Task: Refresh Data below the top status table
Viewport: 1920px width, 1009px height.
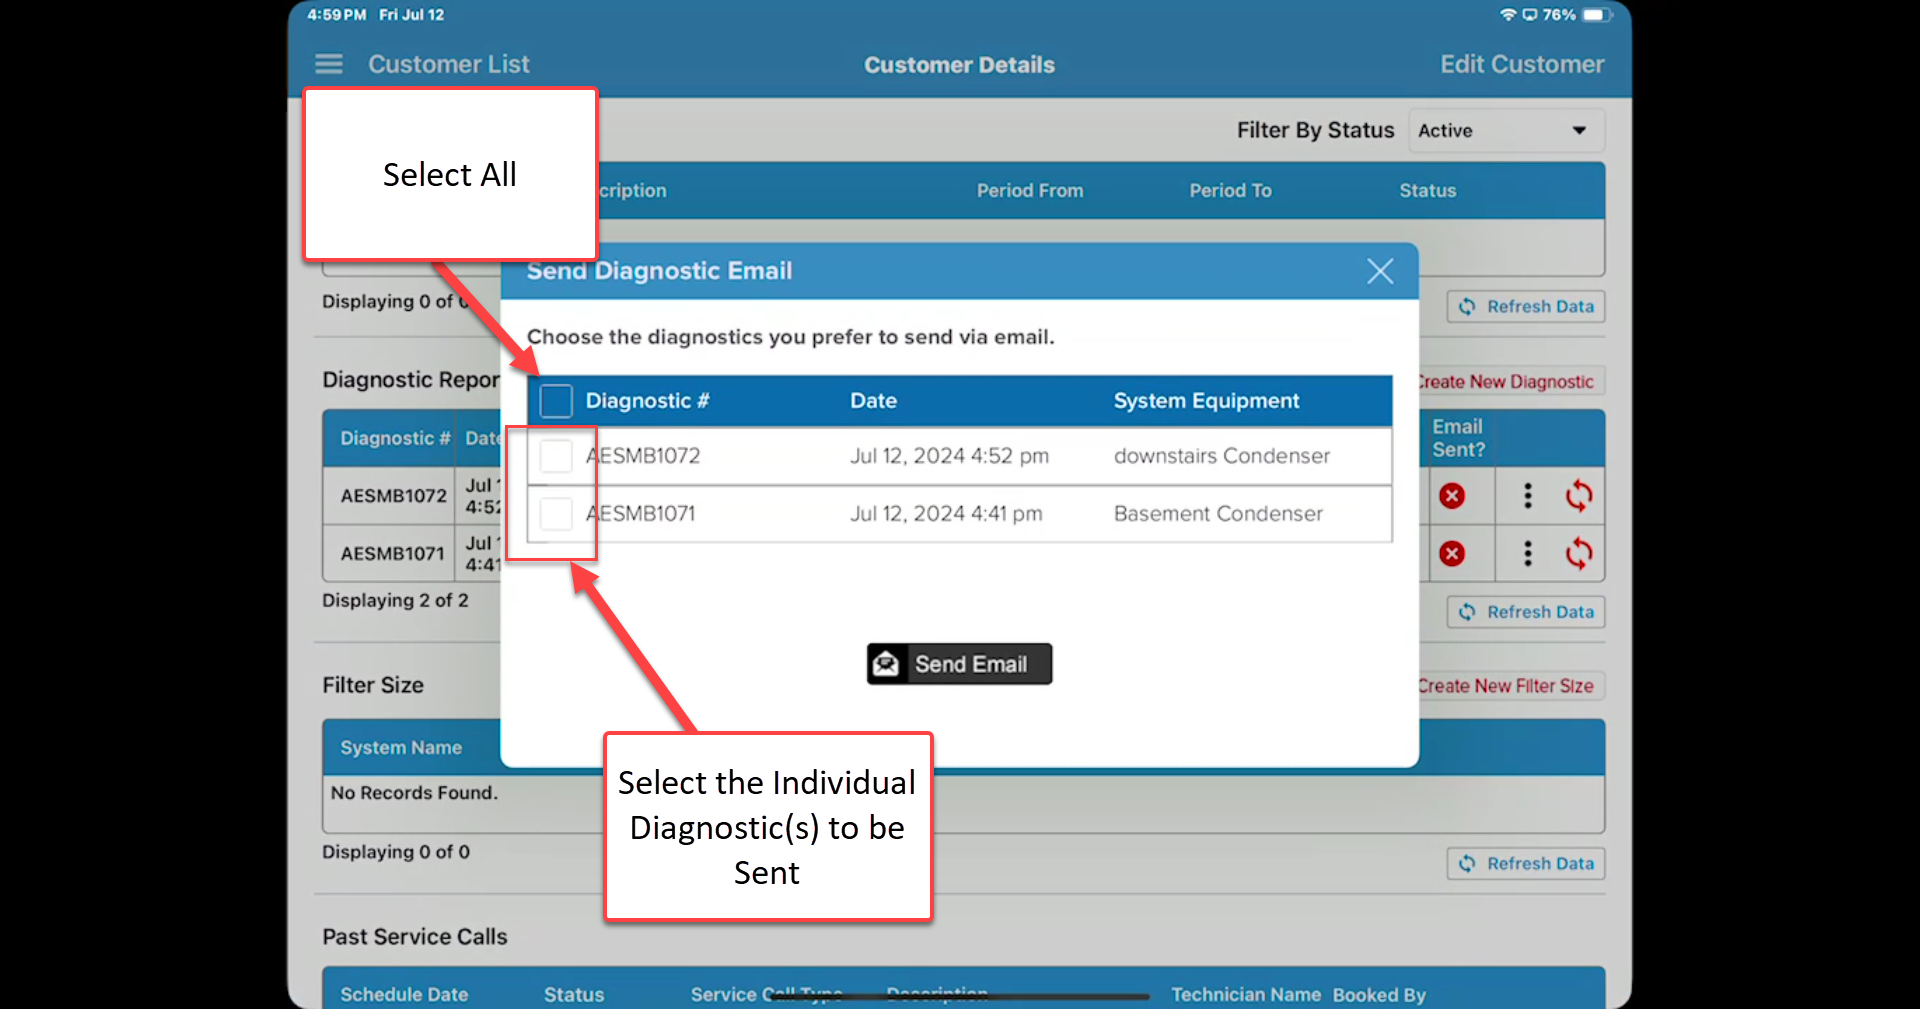Action: [1526, 307]
